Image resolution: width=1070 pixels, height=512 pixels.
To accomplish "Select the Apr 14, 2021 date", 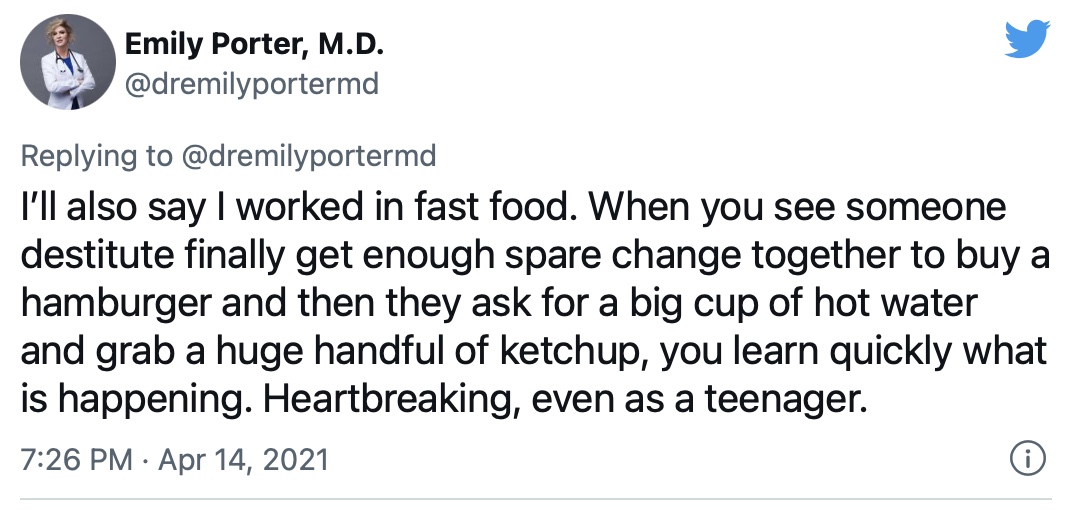I will pos(244,459).
